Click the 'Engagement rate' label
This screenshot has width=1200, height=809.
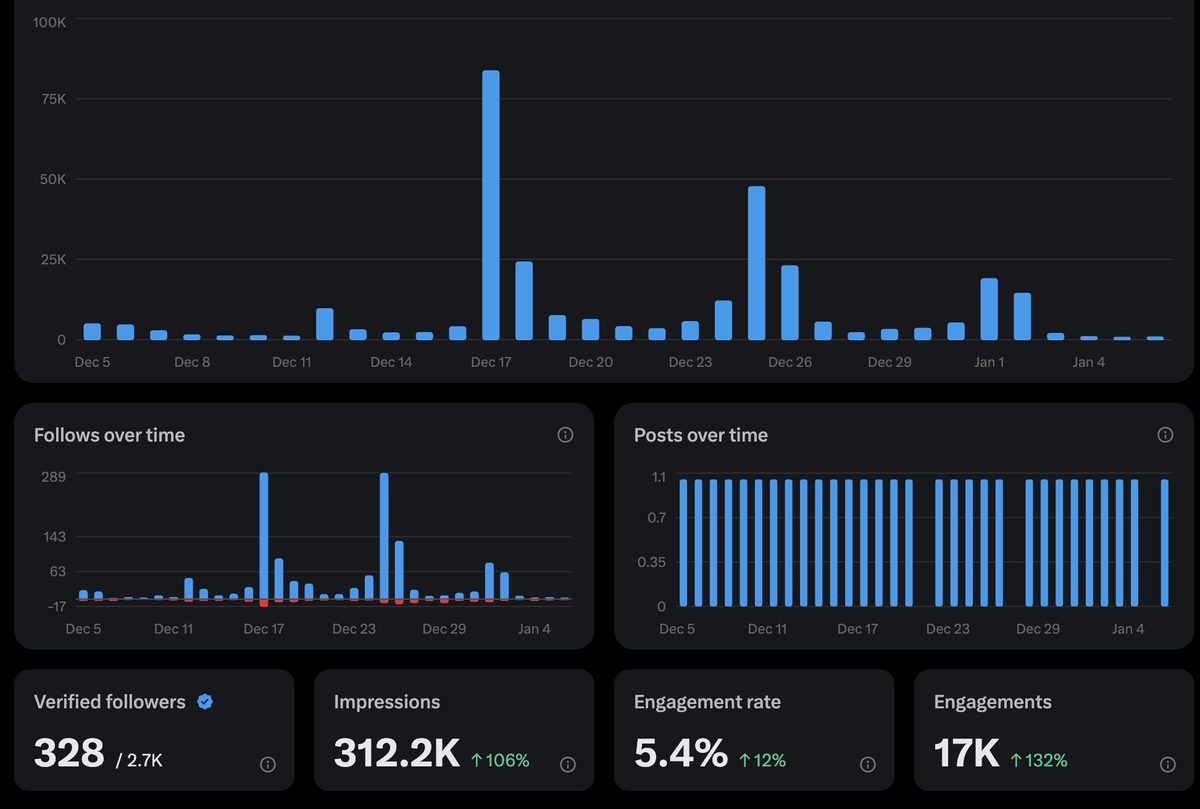click(x=708, y=702)
